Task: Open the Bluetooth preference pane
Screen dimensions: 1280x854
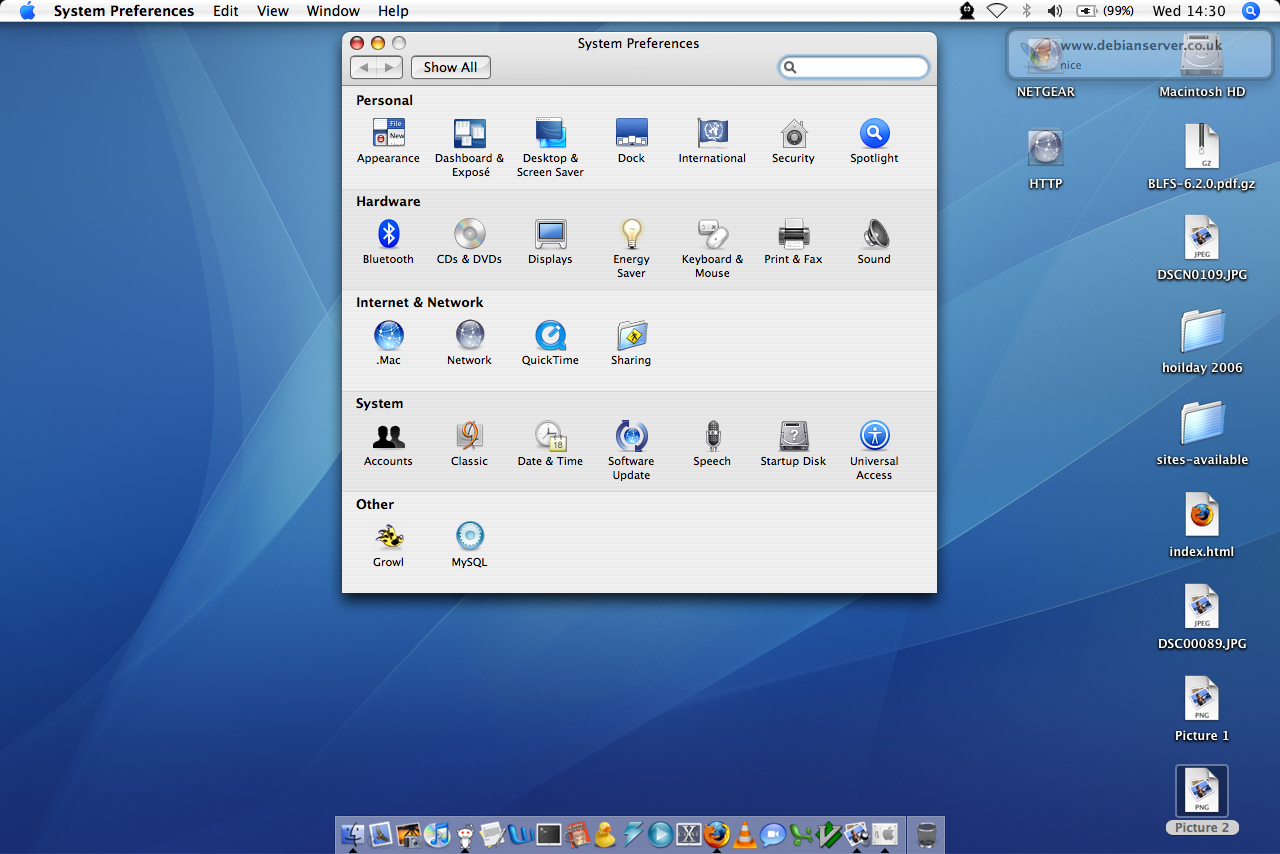Action: (x=388, y=235)
